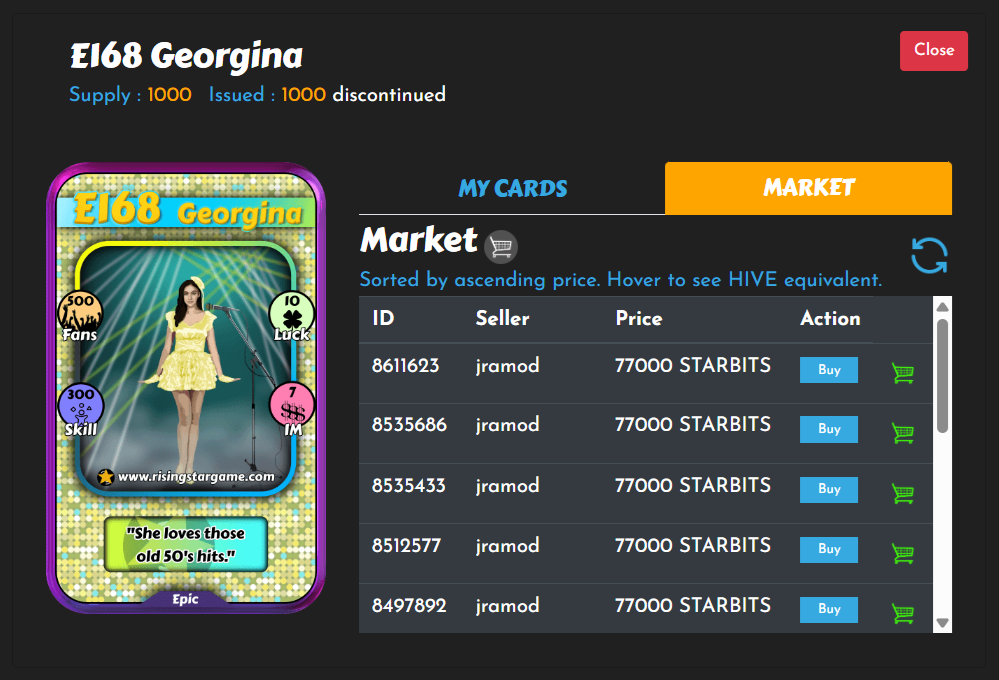Add listing 8497892 to cart
Viewport: 999px width, 680px height.
tap(903, 612)
